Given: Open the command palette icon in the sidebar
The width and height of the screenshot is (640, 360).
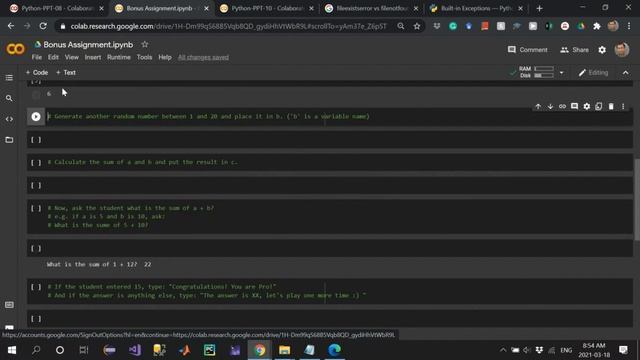Looking at the screenshot, I should click(x=9, y=305).
